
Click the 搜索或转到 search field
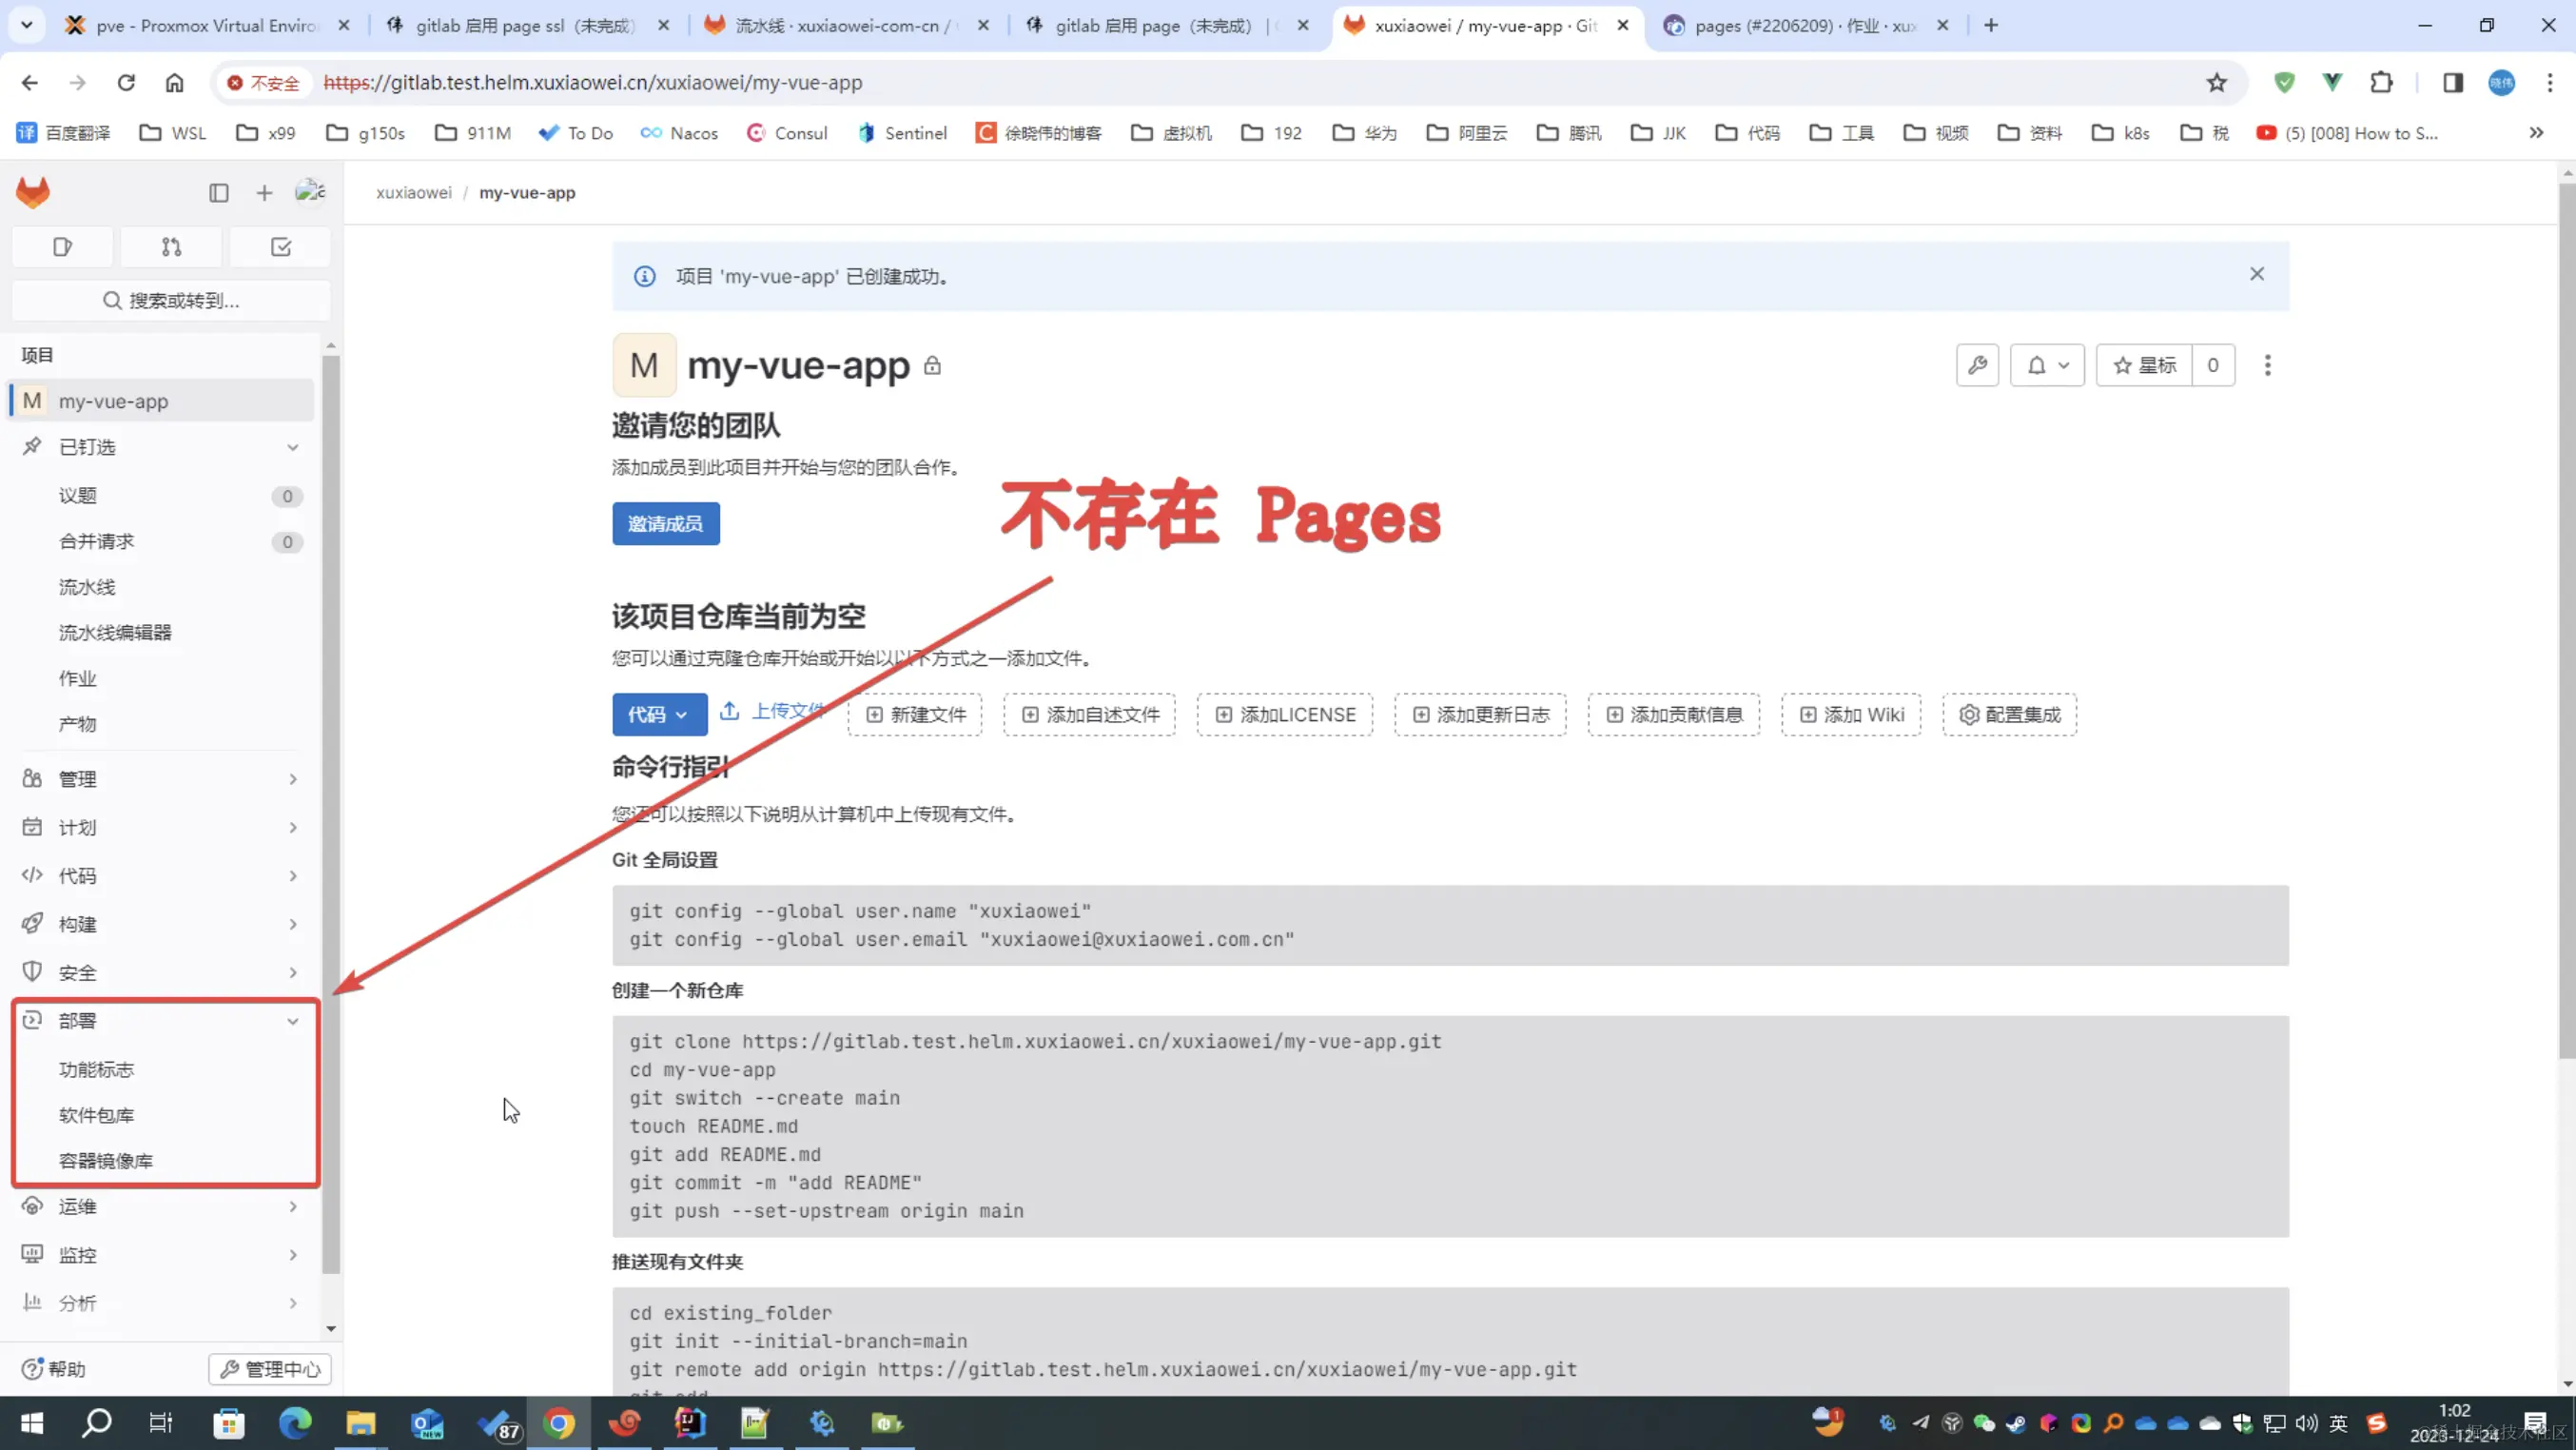(x=171, y=300)
